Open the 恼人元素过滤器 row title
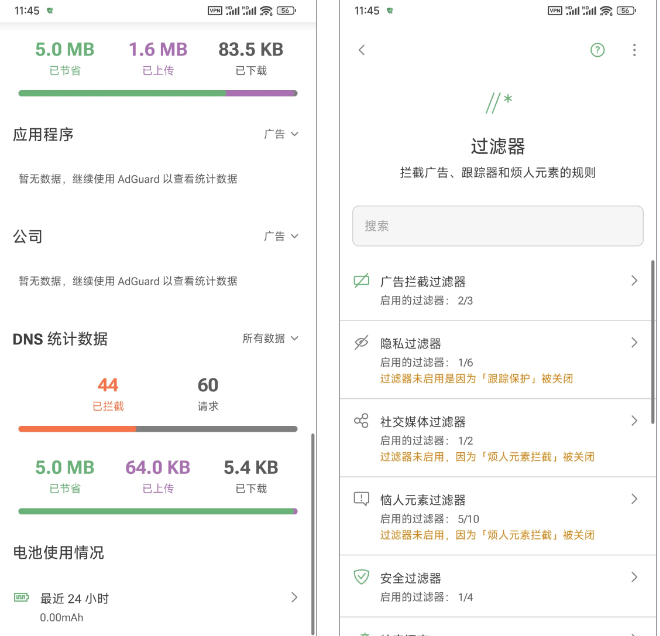This screenshot has height=636, width=660. coord(423,500)
